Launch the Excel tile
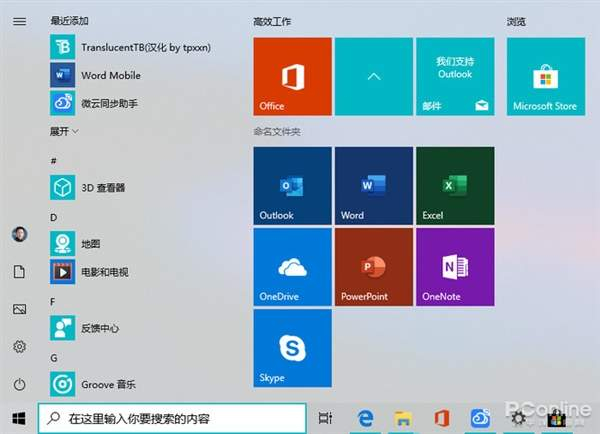Screen dimensions: 600x434 [x=455, y=186]
